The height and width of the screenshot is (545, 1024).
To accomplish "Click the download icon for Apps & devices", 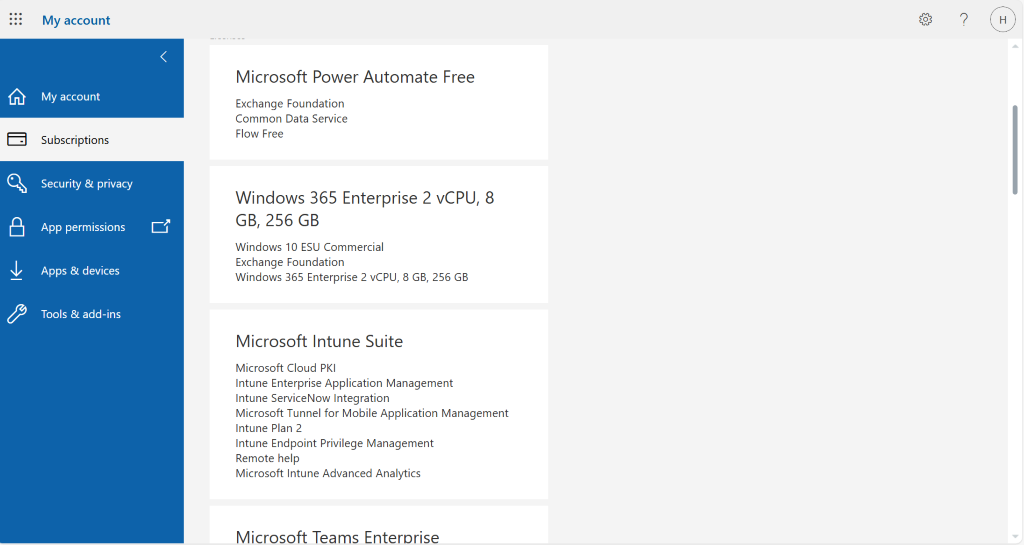I will (16, 271).
